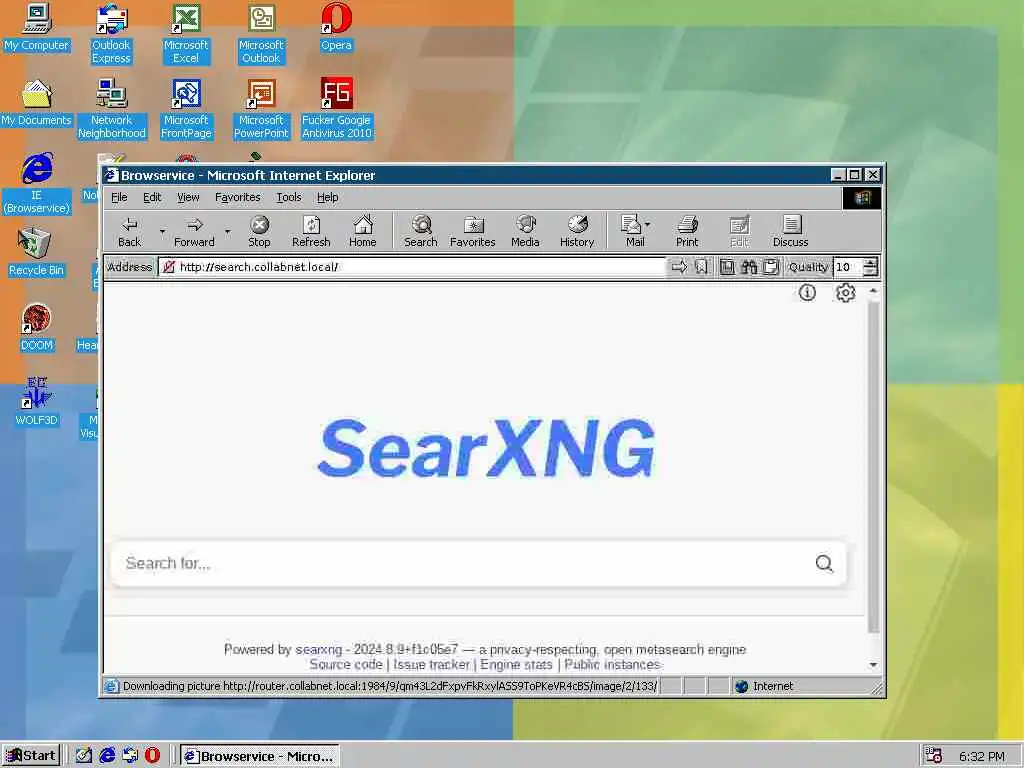This screenshot has height=768, width=1024.
Task: Click the Back toolbar button
Action: [x=129, y=231]
